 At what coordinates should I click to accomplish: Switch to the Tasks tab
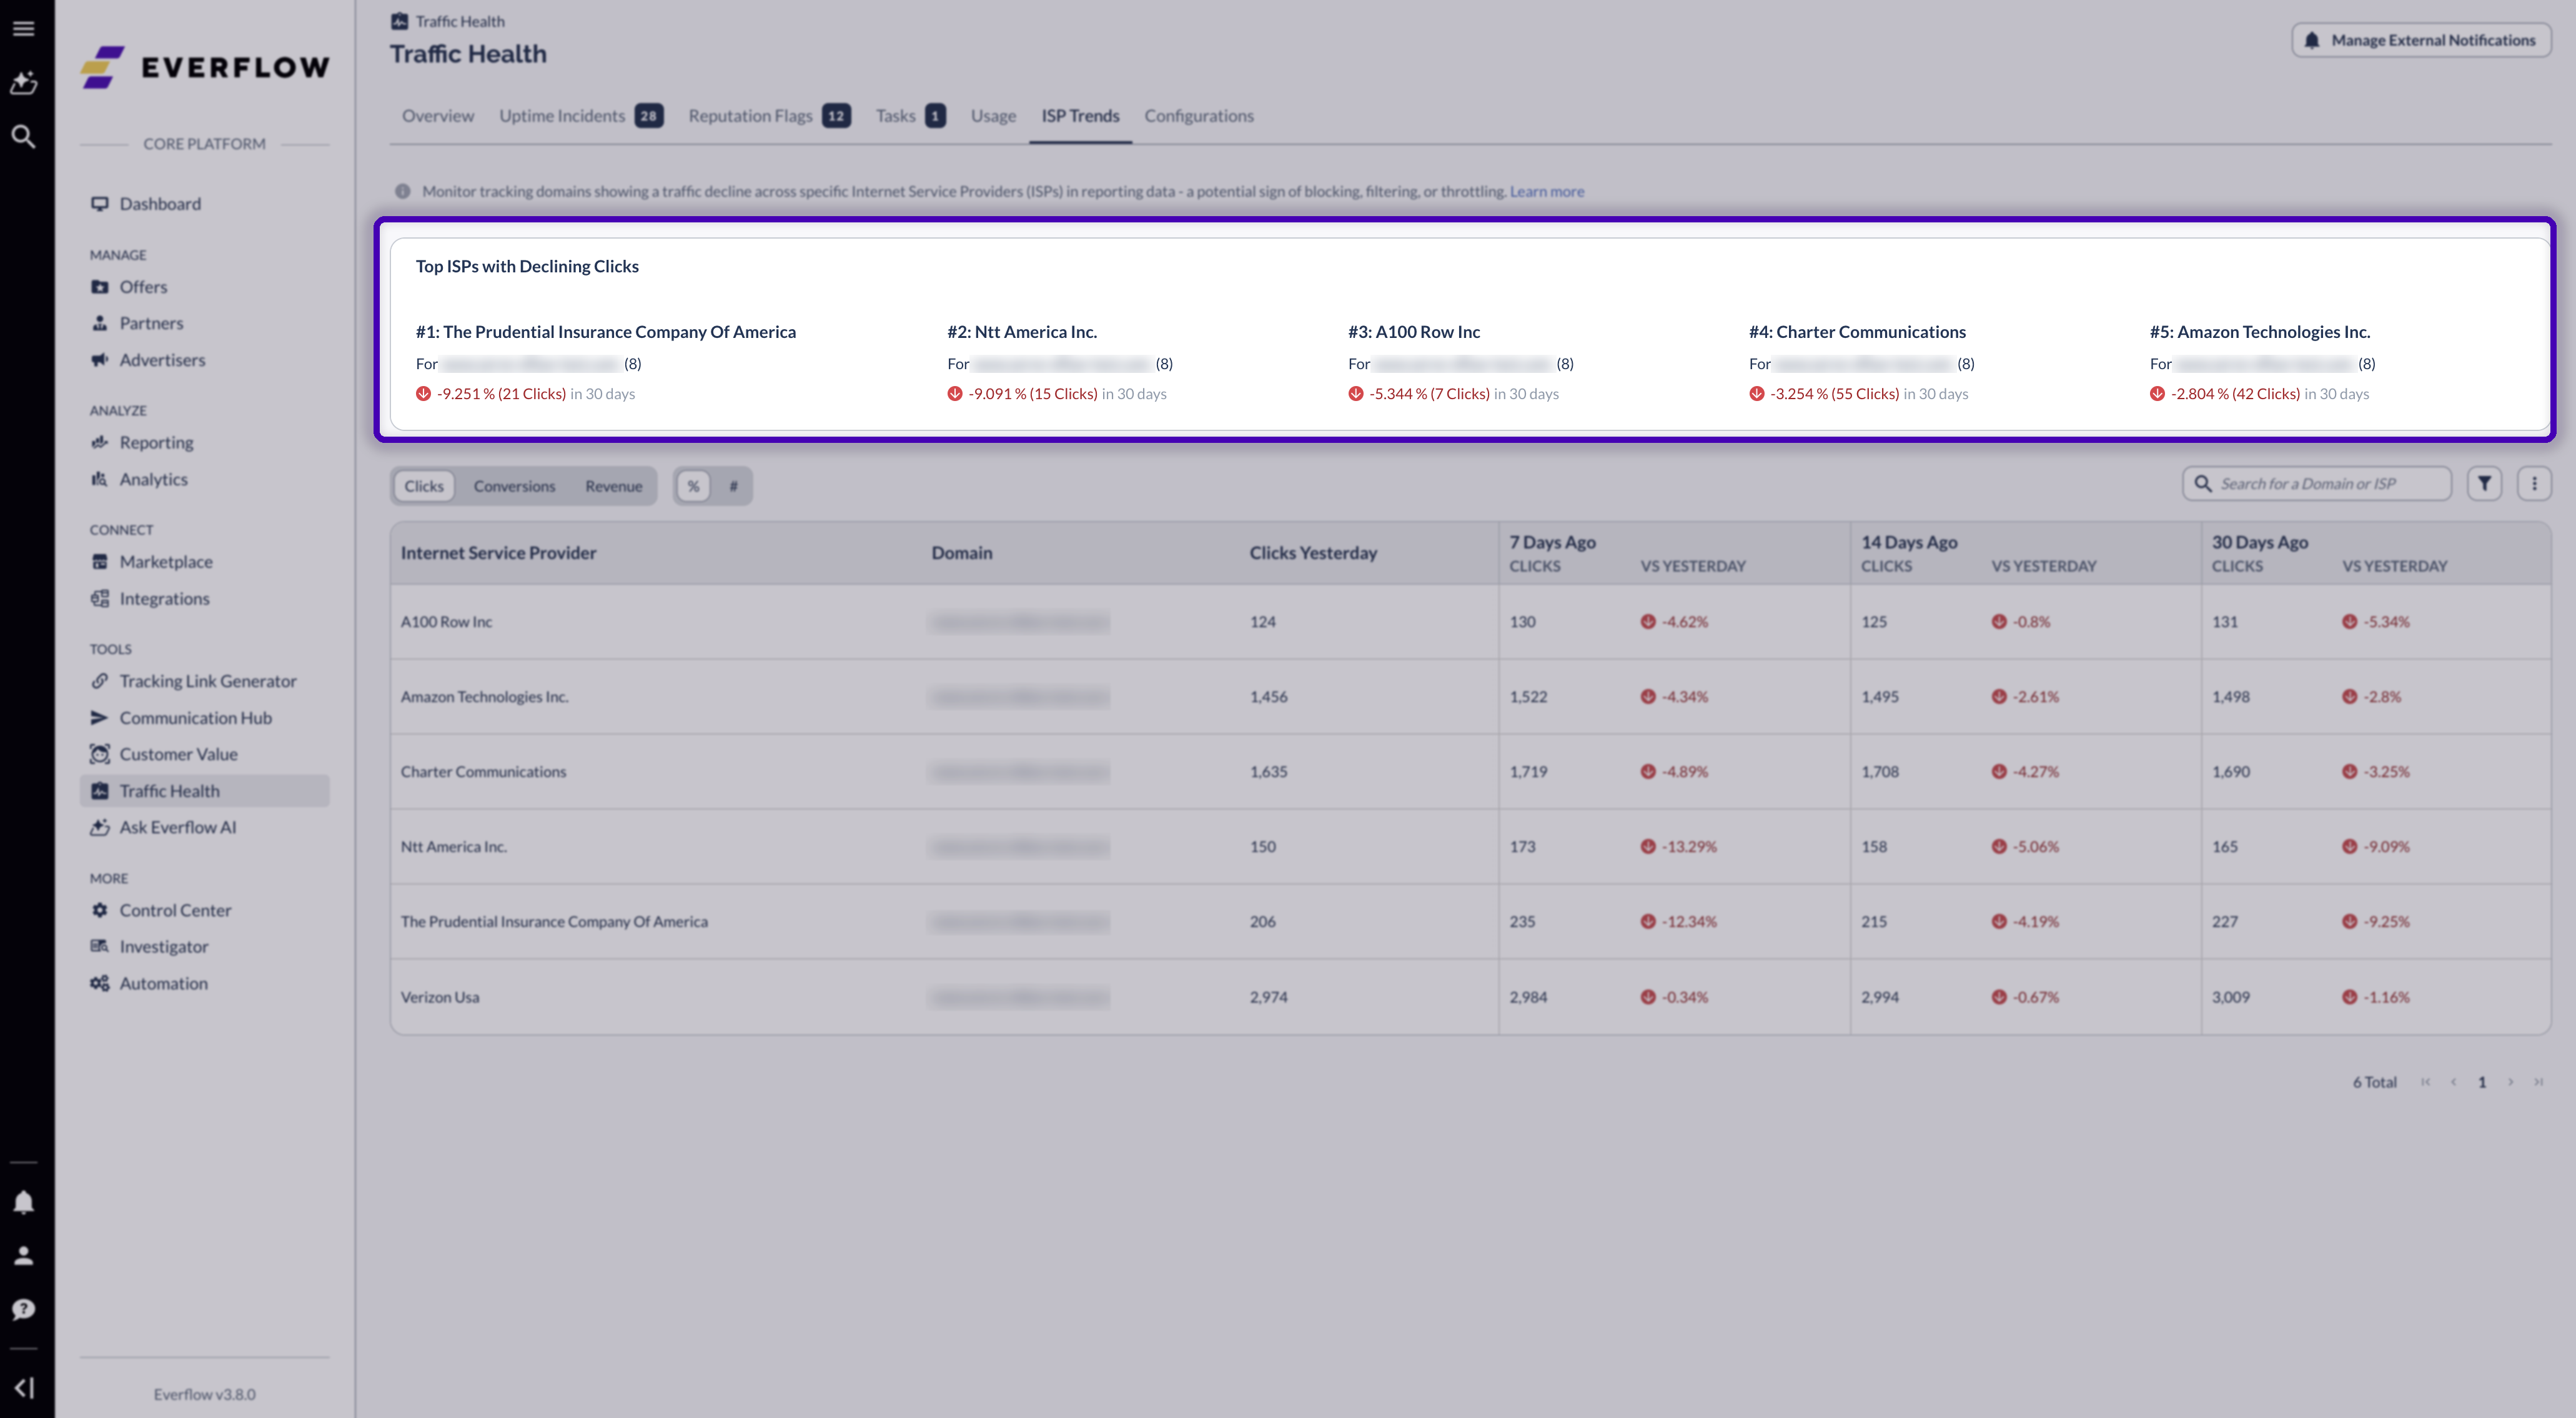[910, 116]
